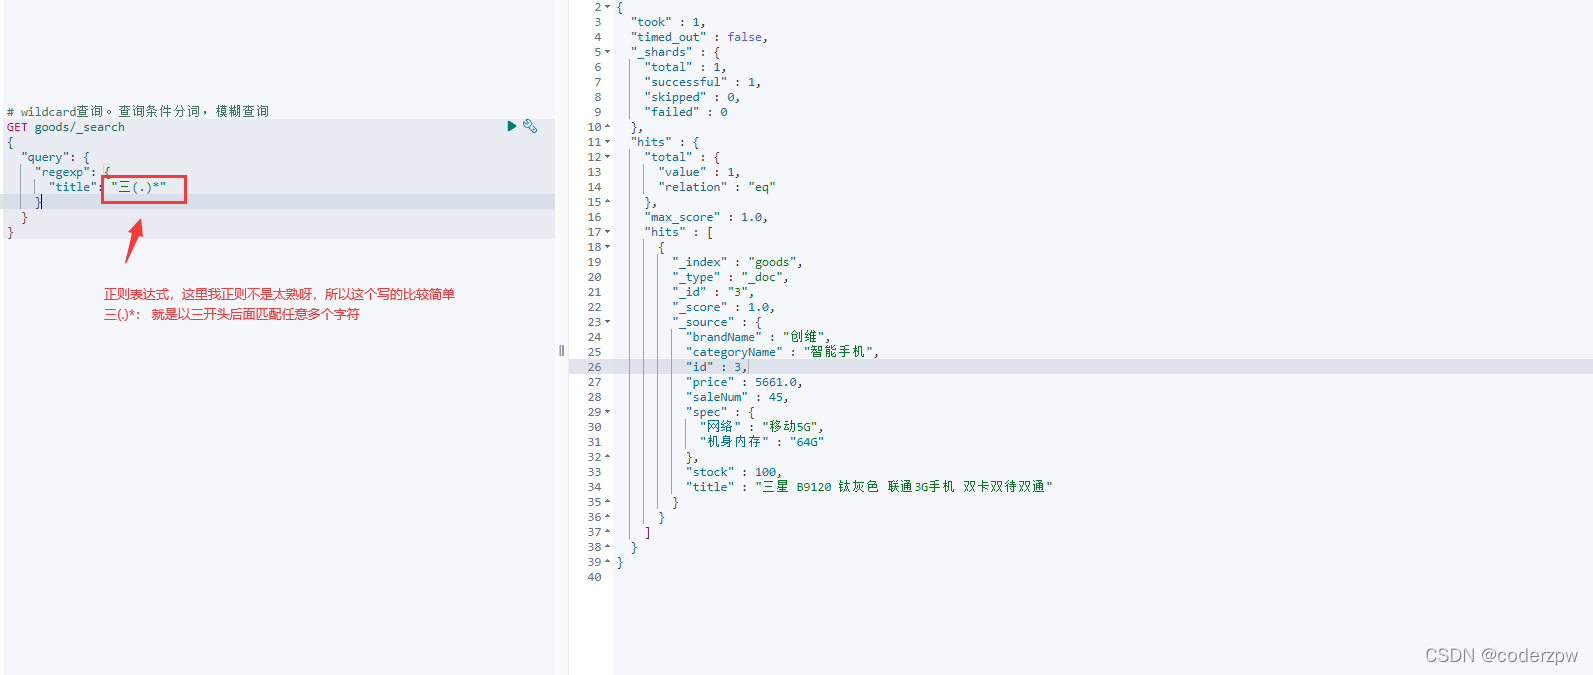Click line number 40 in the output gutter
Viewport: 1593px width, 675px height.
(594, 577)
